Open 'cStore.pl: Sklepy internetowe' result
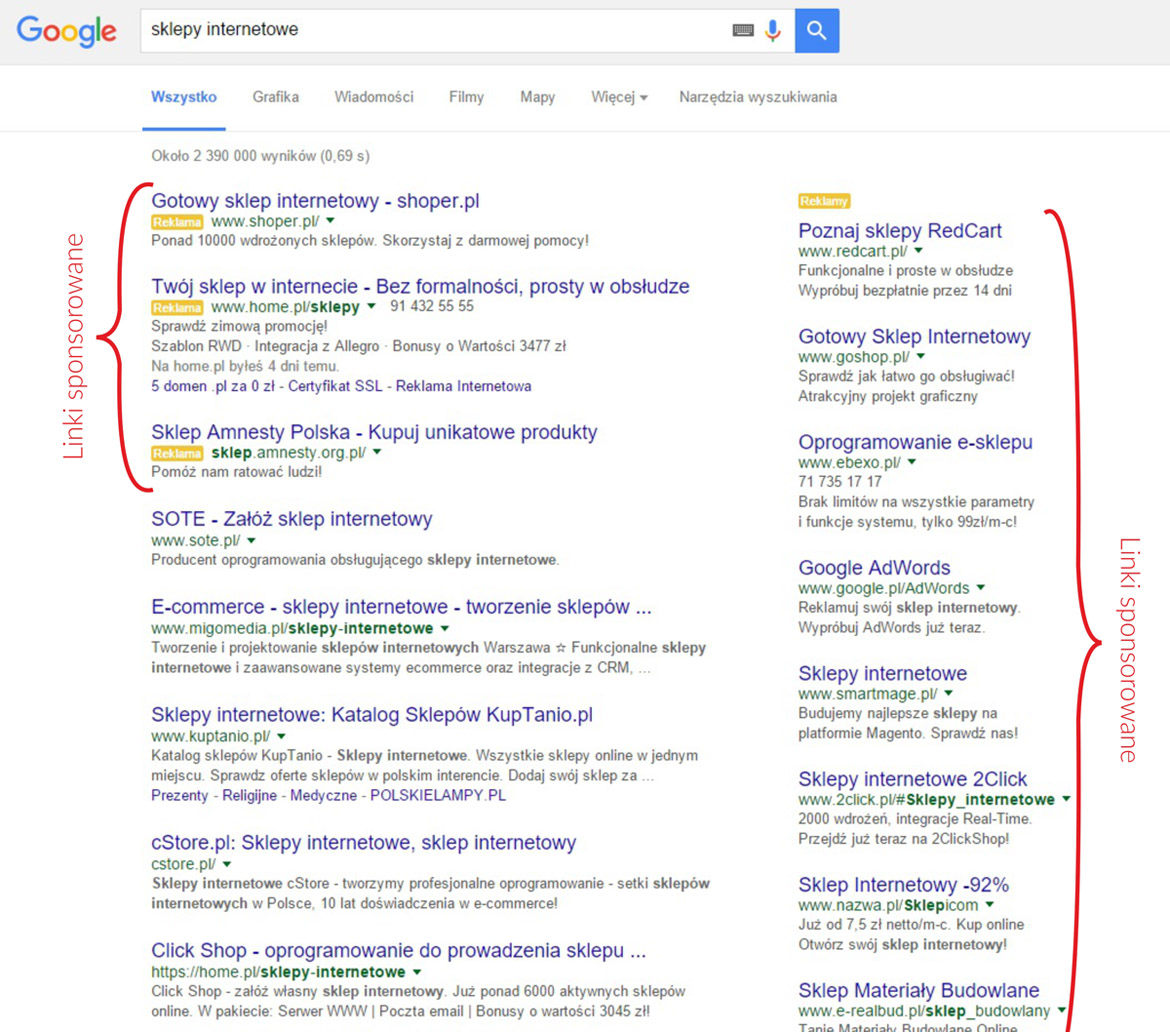This screenshot has width=1170, height=1032. coord(363,843)
